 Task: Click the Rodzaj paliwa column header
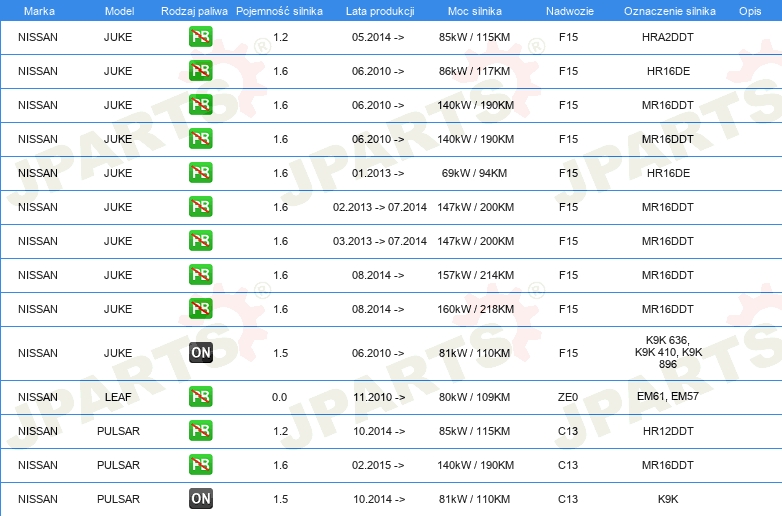coord(194,11)
